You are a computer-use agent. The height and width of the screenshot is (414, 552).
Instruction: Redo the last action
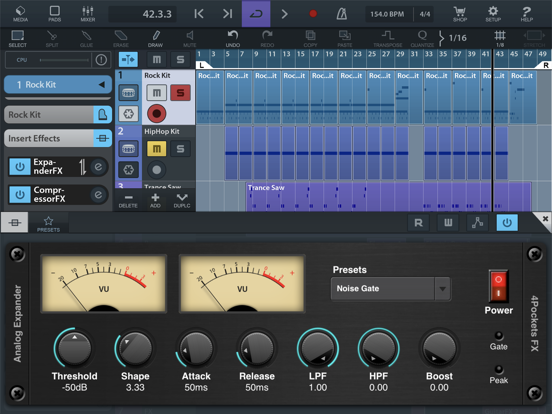[x=267, y=39]
